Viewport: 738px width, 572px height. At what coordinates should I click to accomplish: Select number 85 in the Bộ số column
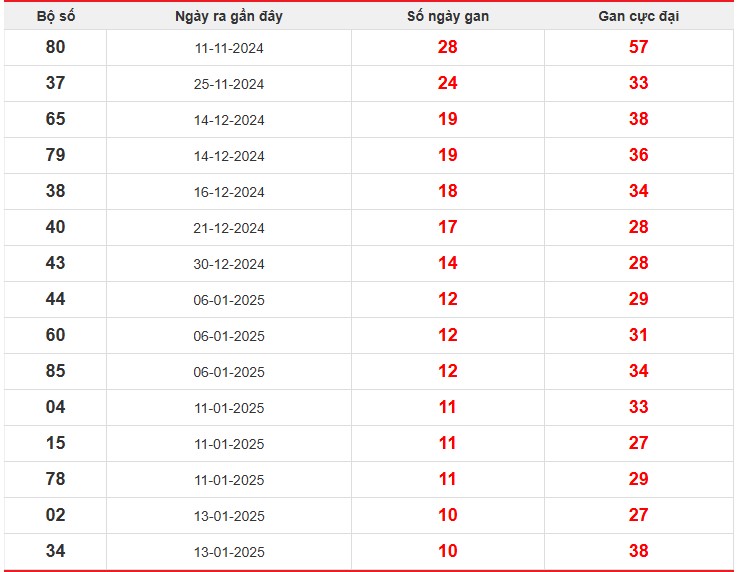pyautogui.click(x=55, y=371)
